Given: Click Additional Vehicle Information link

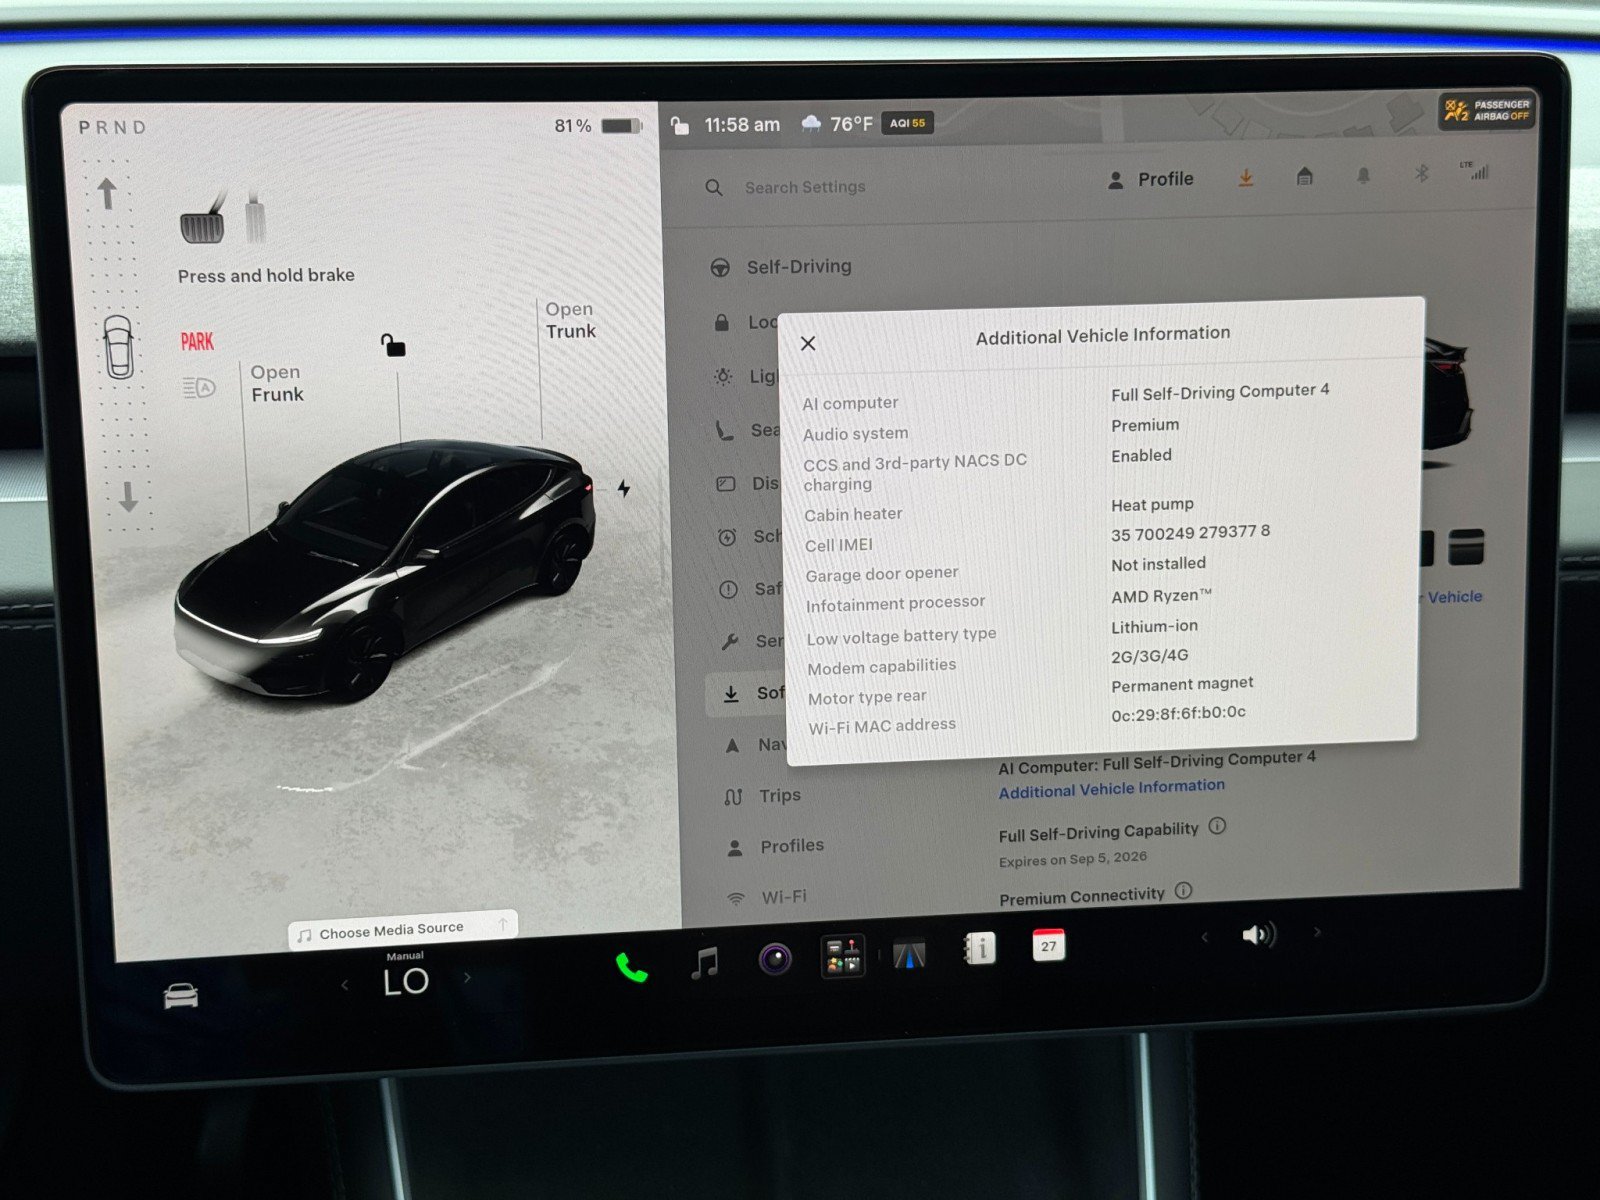Looking at the screenshot, I should coord(1112,788).
